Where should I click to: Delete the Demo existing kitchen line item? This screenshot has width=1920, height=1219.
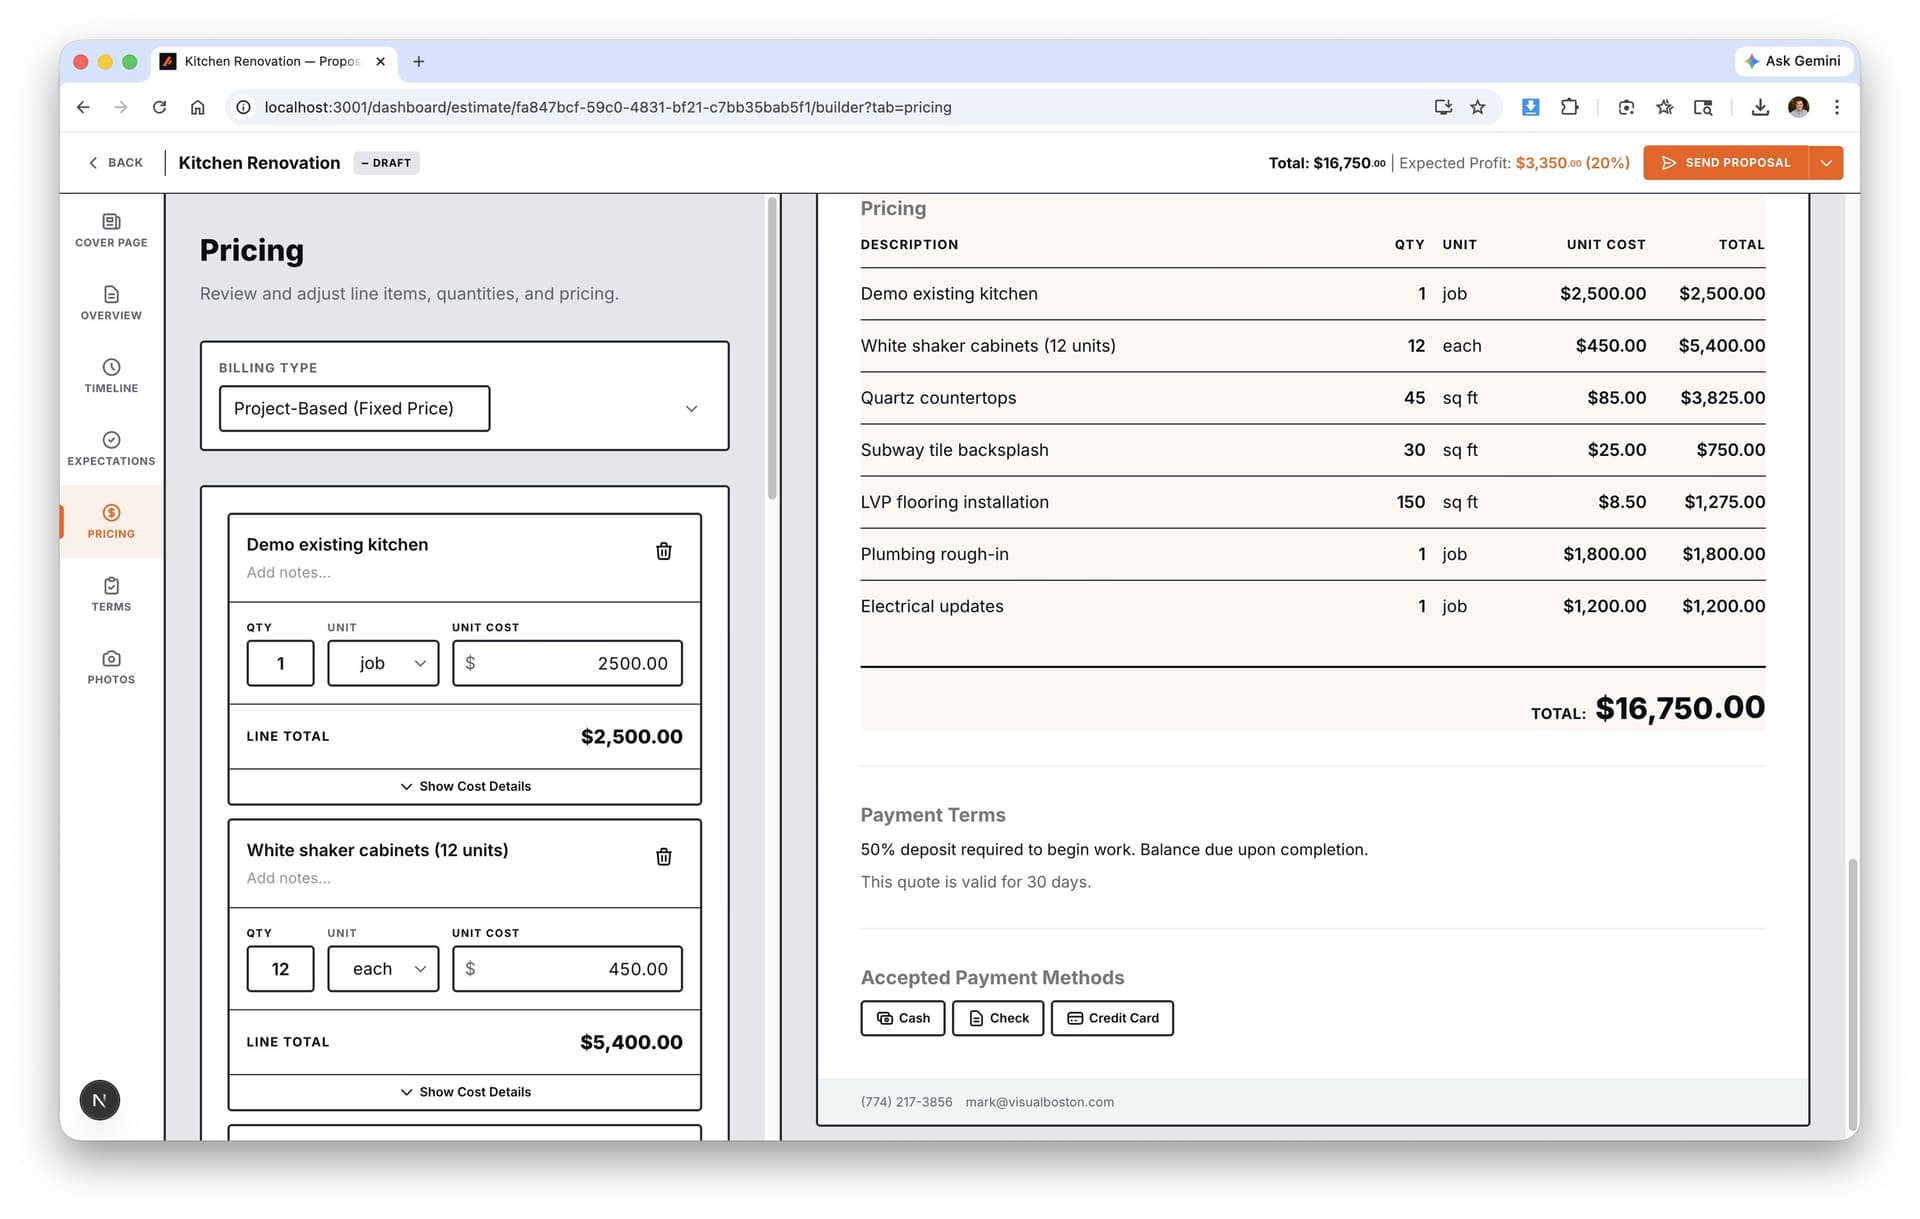pyautogui.click(x=663, y=550)
